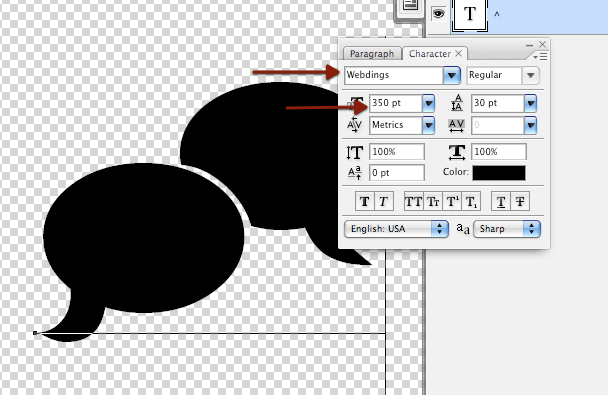Viewport: 608px width, 395px height.
Task: Collapse the Character panel using minimize dash
Action: pos(529,45)
